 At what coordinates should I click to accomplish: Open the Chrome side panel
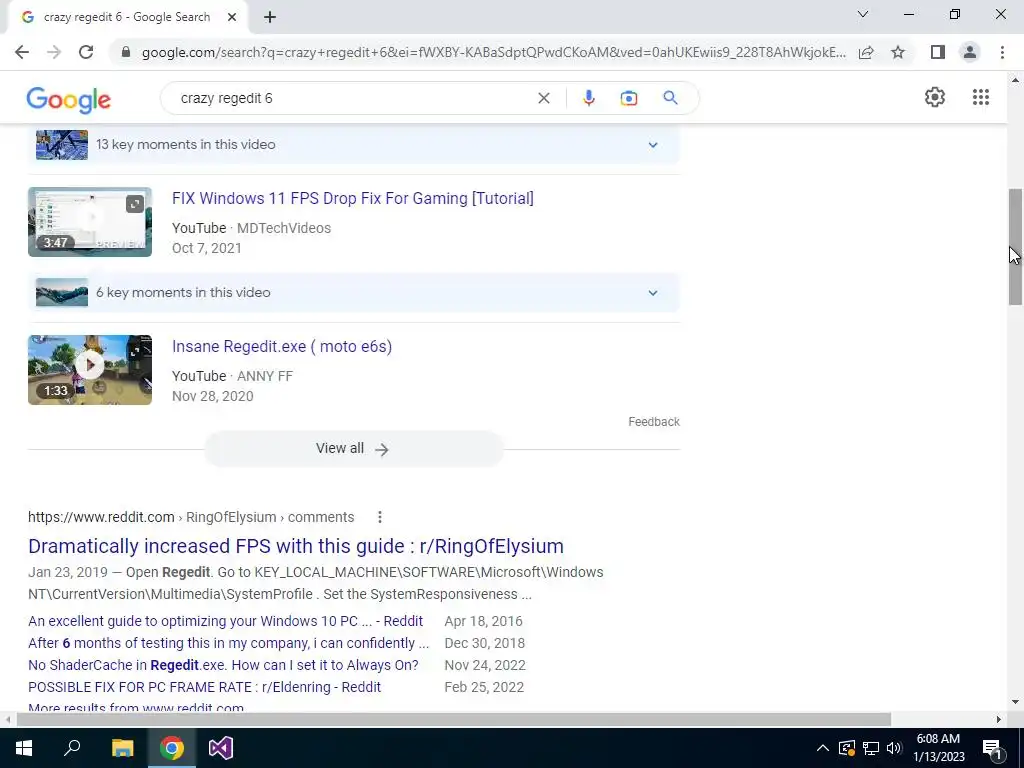pyautogui.click(x=938, y=52)
